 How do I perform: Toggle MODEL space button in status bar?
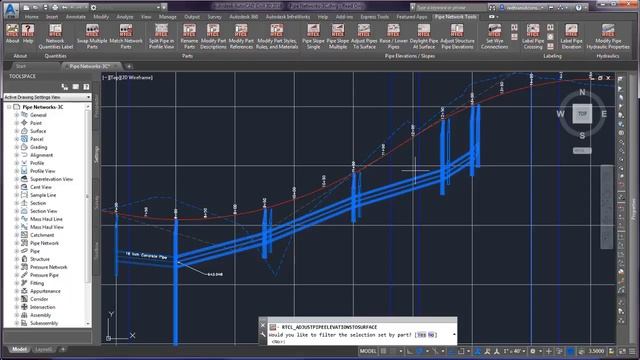click(x=368, y=351)
